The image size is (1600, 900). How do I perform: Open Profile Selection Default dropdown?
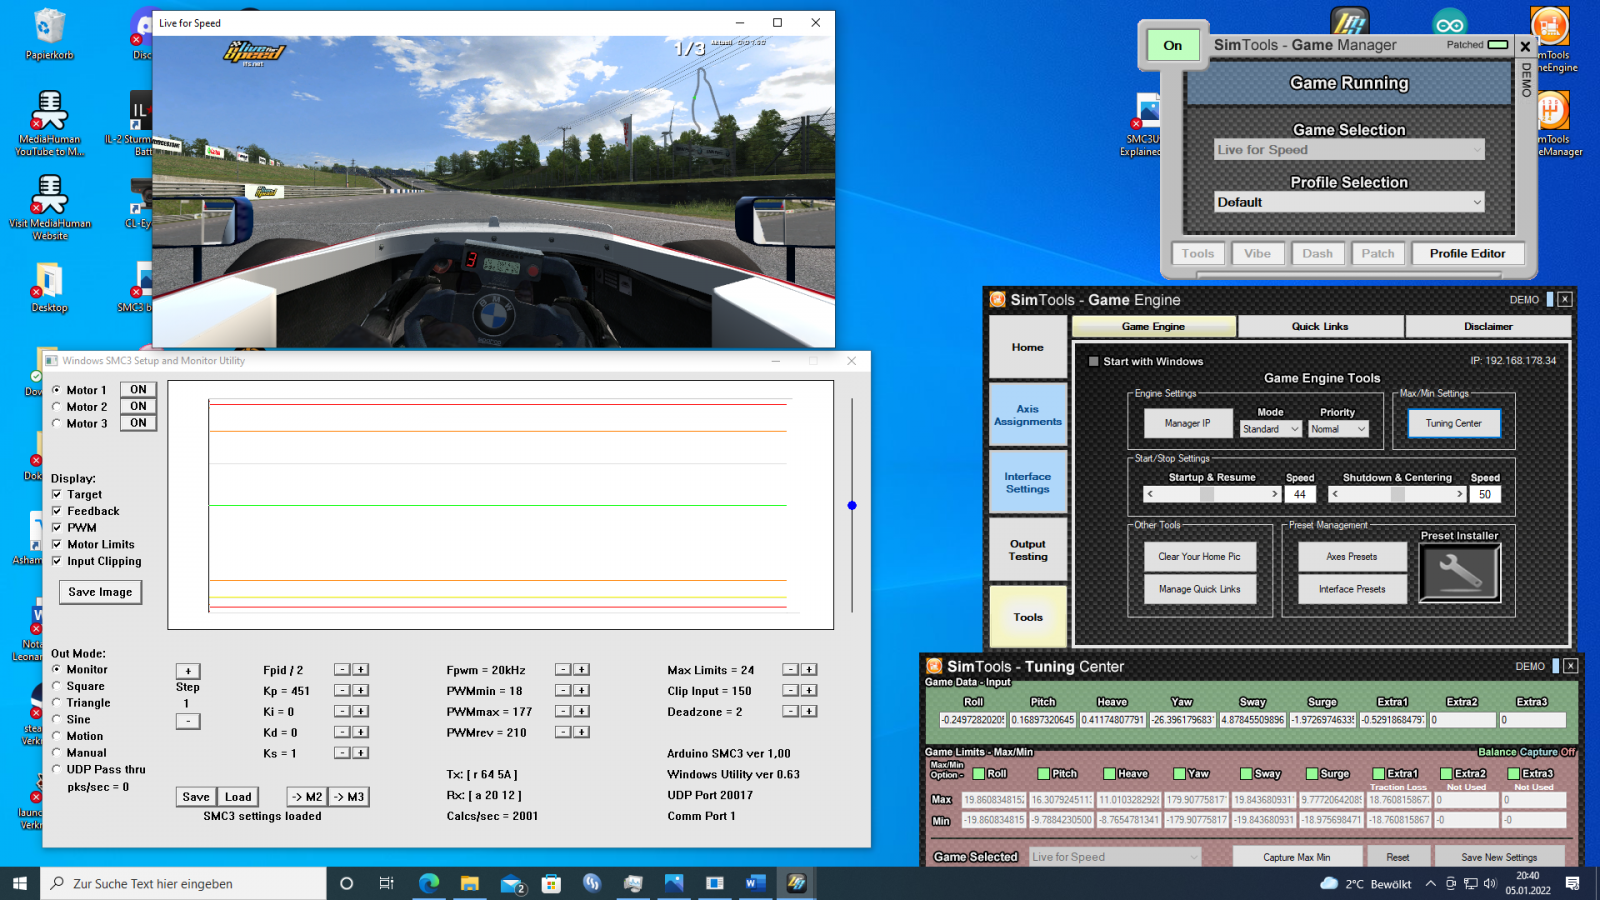[x=1349, y=202]
